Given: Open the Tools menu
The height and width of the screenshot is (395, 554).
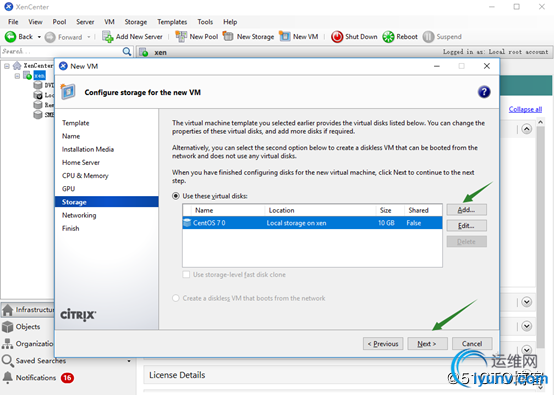Looking at the screenshot, I should [205, 22].
